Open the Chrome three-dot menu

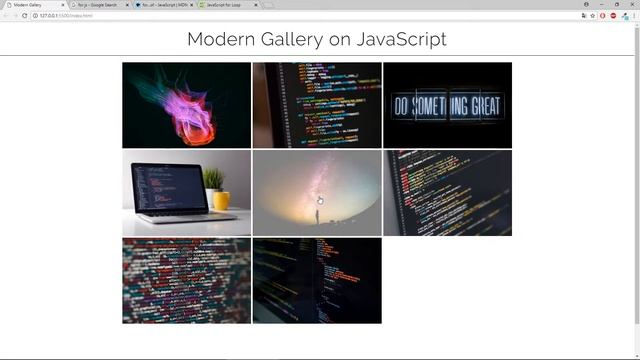pos(635,16)
